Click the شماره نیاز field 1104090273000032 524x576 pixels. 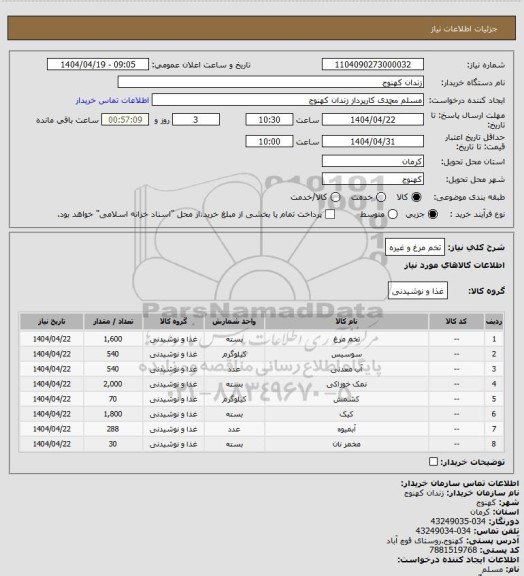click(x=373, y=64)
